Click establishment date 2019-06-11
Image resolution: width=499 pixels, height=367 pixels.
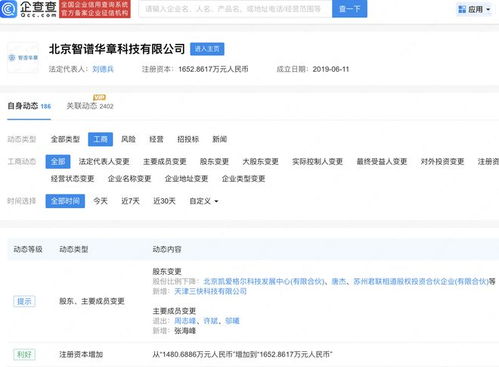331,69
